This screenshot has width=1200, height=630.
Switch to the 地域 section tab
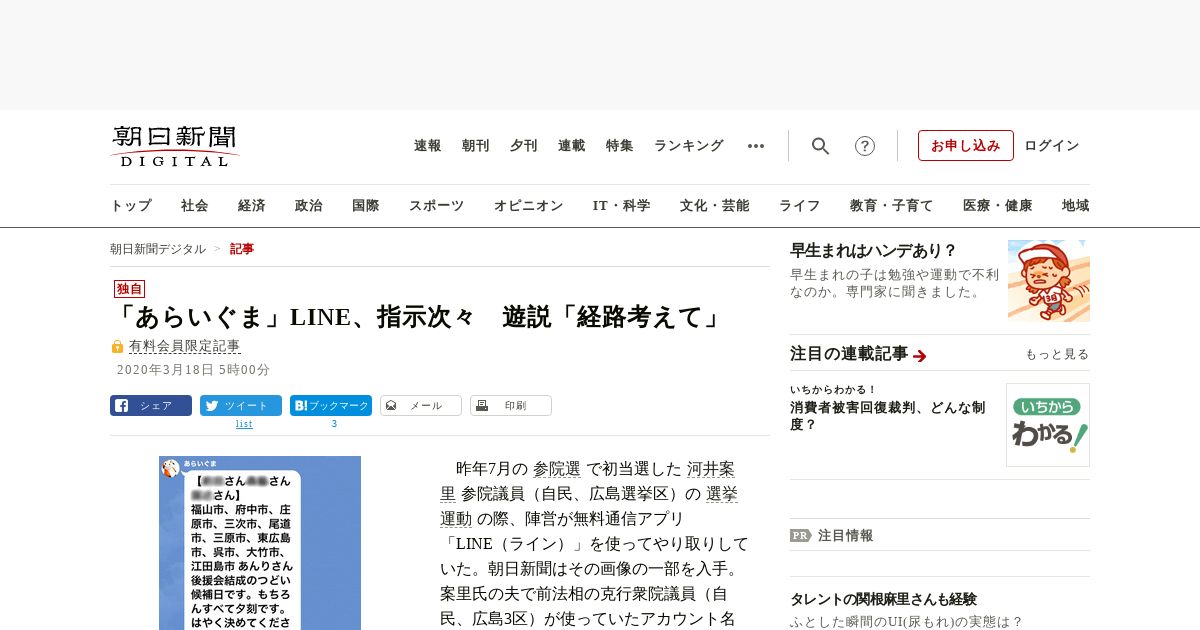pos(1076,206)
